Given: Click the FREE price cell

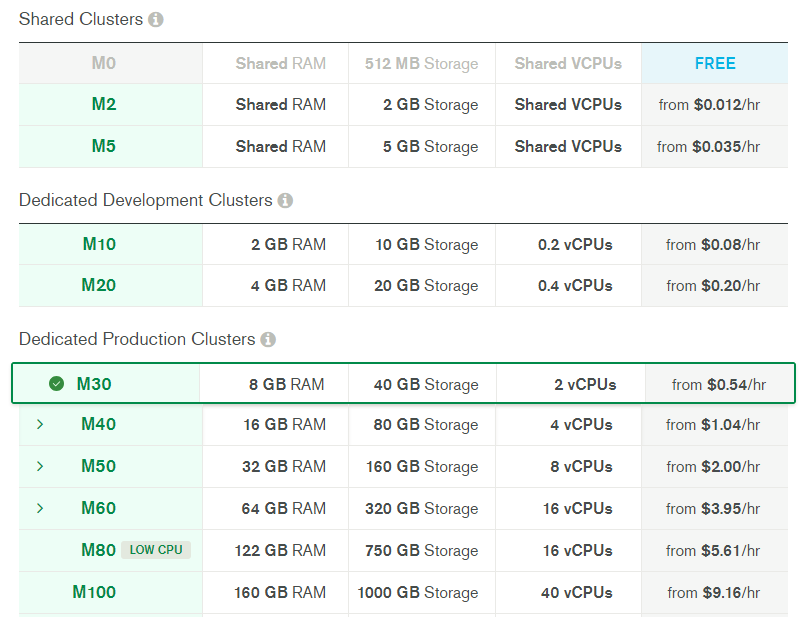Looking at the screenshot, I should (715, 64).
